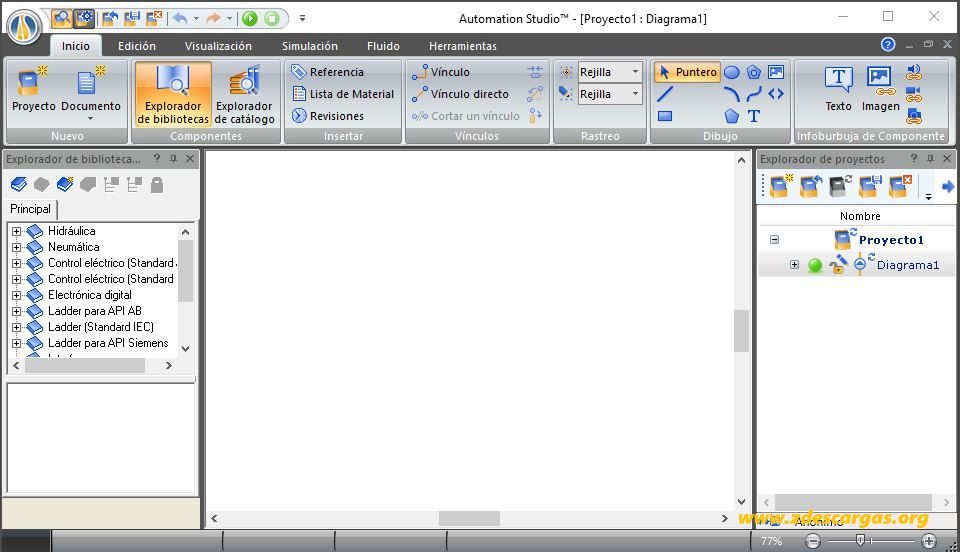Stop simulation with the green stop button
The width and height of the screenshot is (960, 552).
coord(272,18)
